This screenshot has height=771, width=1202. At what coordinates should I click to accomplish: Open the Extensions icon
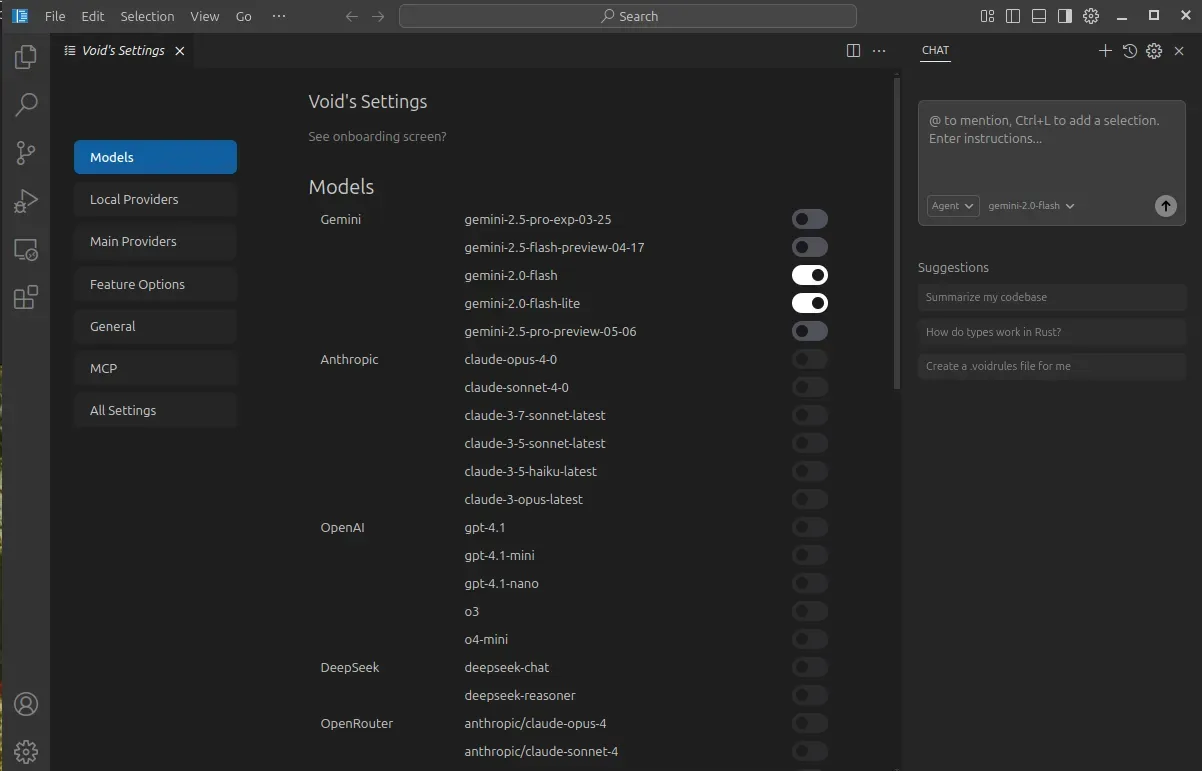click(x=25, y=297)
